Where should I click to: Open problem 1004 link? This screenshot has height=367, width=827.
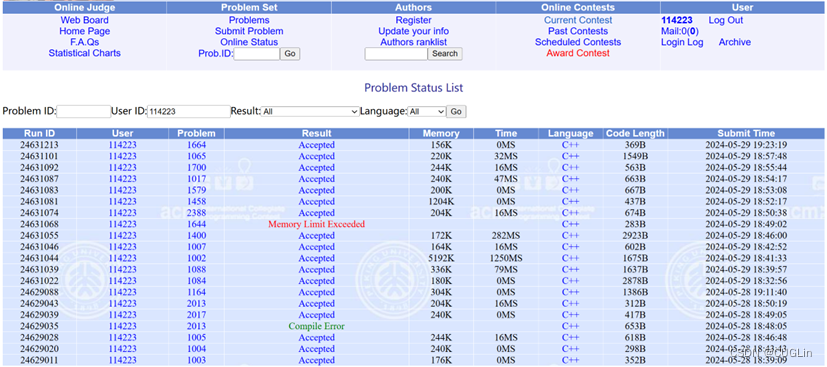coord(196,349)
